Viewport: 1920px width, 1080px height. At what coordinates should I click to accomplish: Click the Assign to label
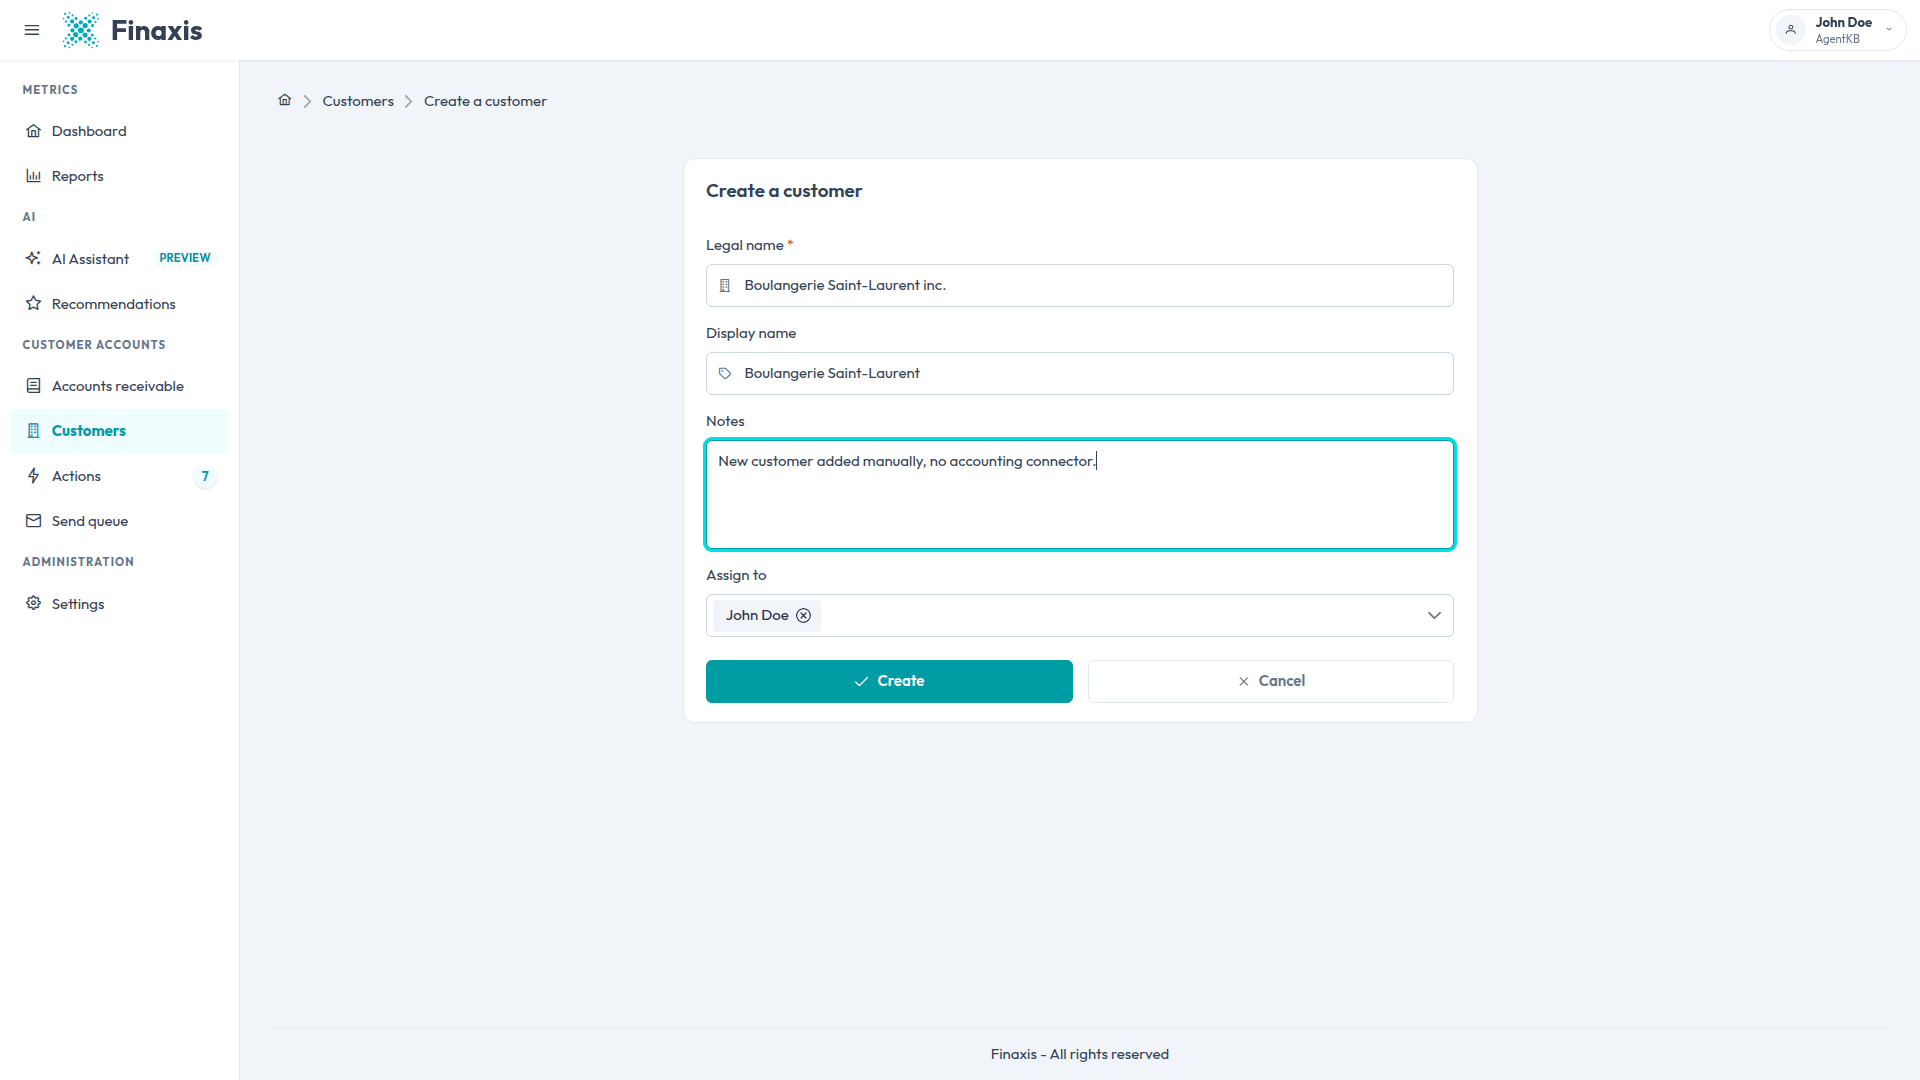pos(736,575)
